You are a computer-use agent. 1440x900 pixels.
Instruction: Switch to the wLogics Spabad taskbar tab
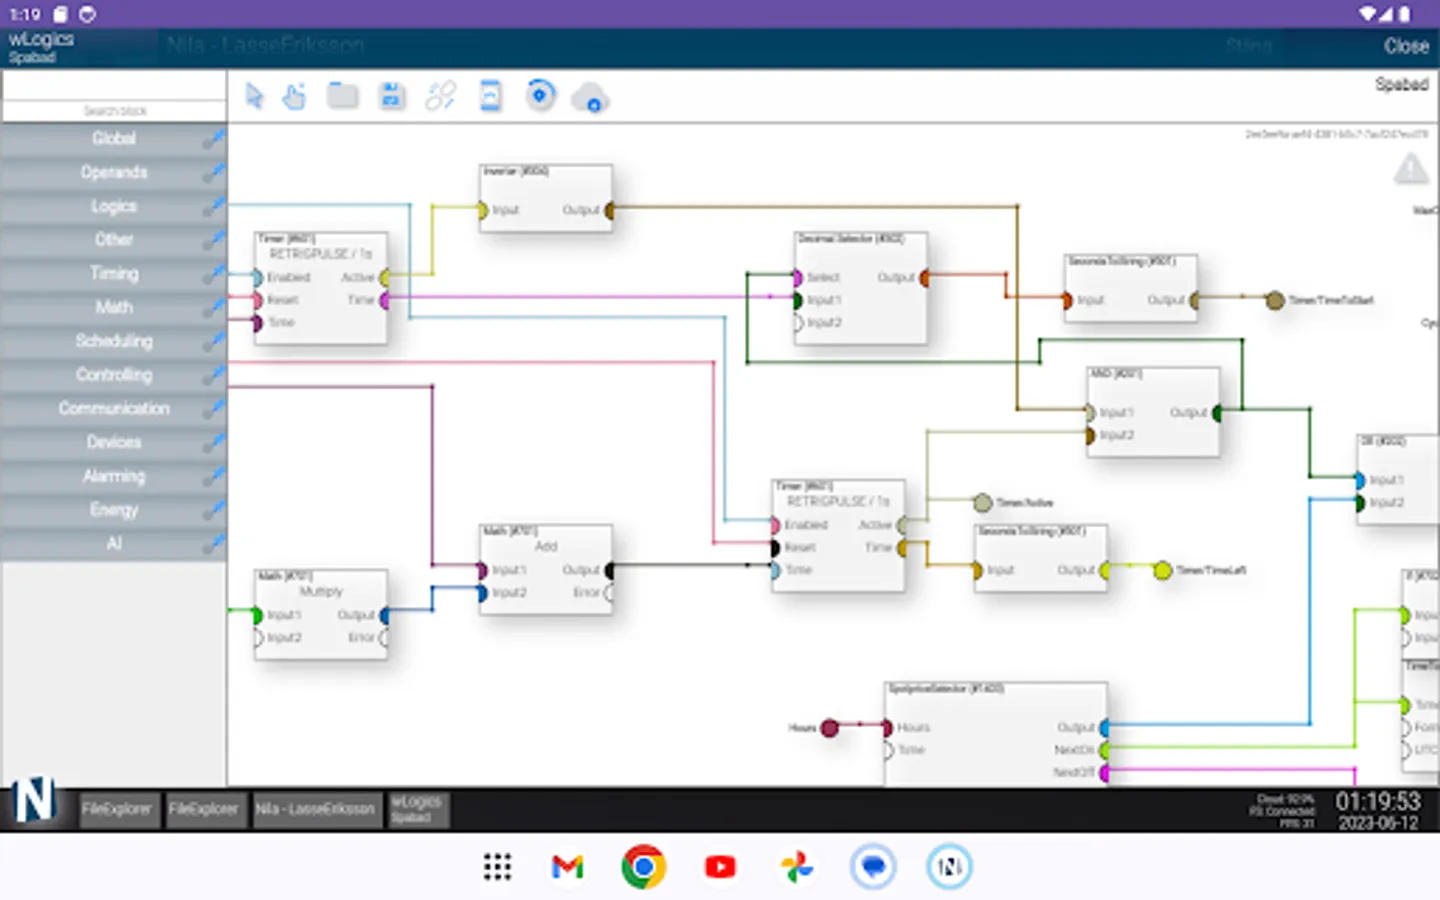click(416, 809)
